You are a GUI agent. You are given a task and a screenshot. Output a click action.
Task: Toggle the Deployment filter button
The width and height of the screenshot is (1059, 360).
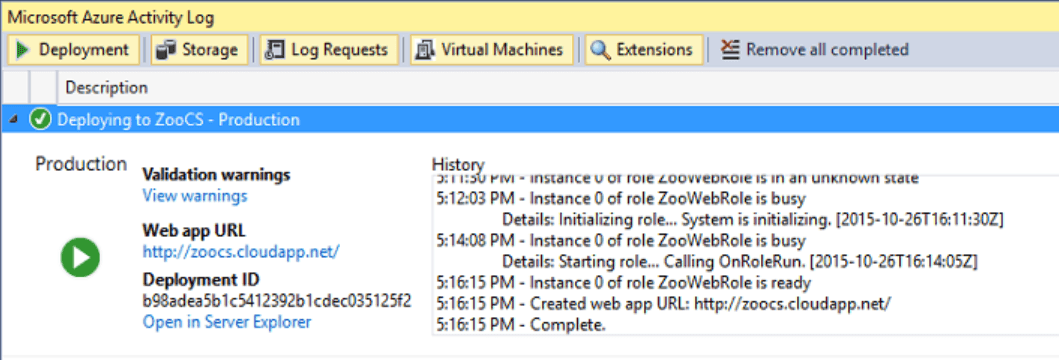pyautogui.click(x=74, y=50)
